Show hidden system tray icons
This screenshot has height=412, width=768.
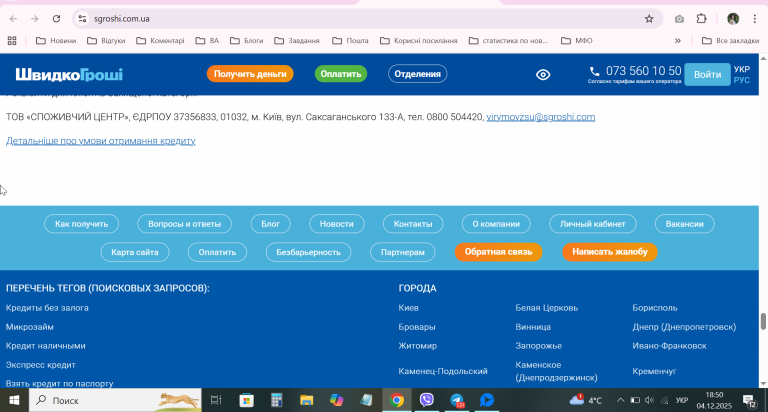click(x=621, y=400)
